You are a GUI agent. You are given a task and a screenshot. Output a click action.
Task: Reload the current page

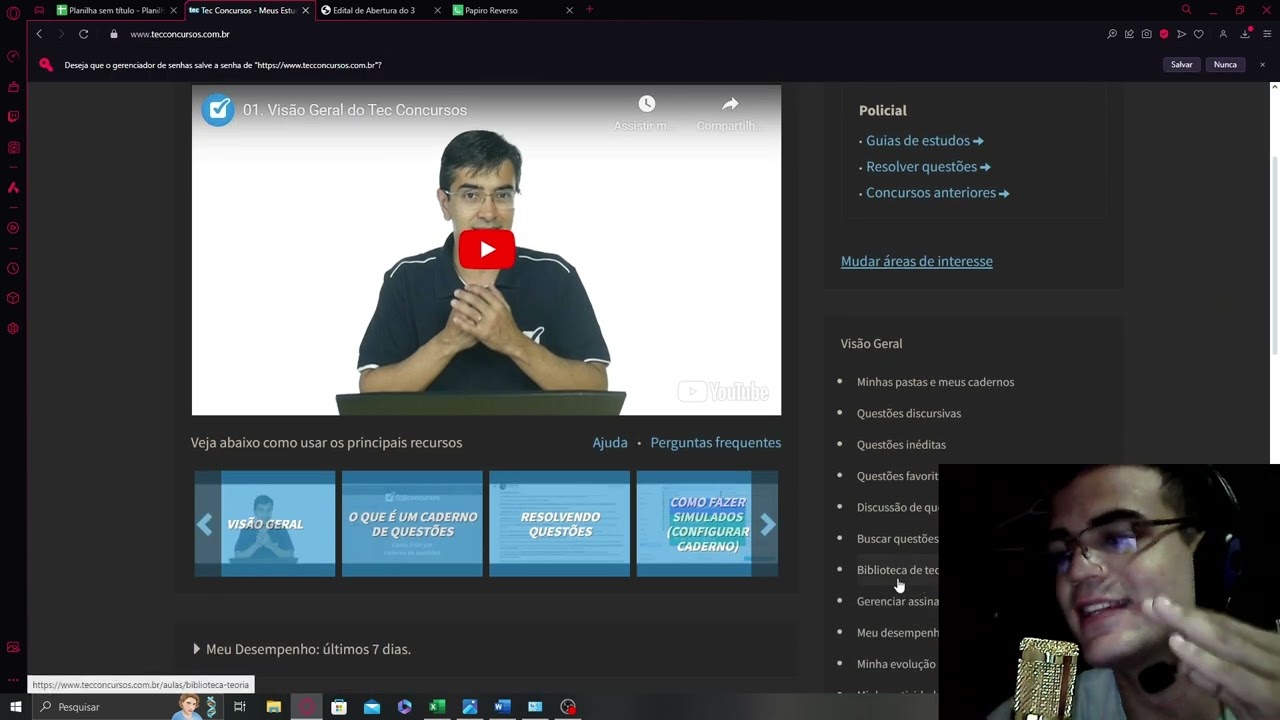[x=84, y=34]
